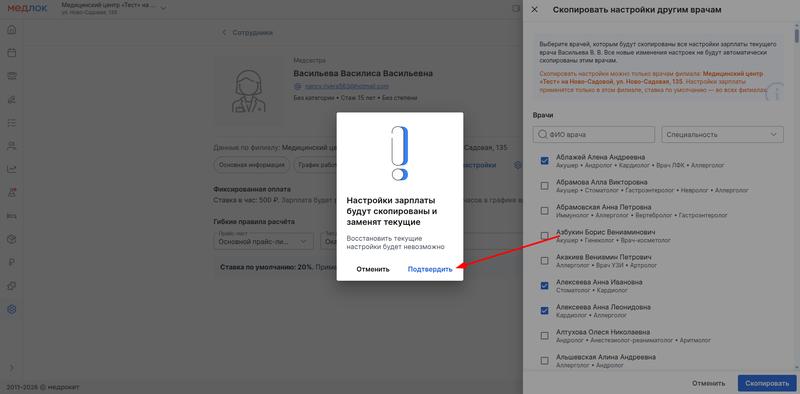Uncheck Алексеева Анна Леонидовна checkbox

544,311
